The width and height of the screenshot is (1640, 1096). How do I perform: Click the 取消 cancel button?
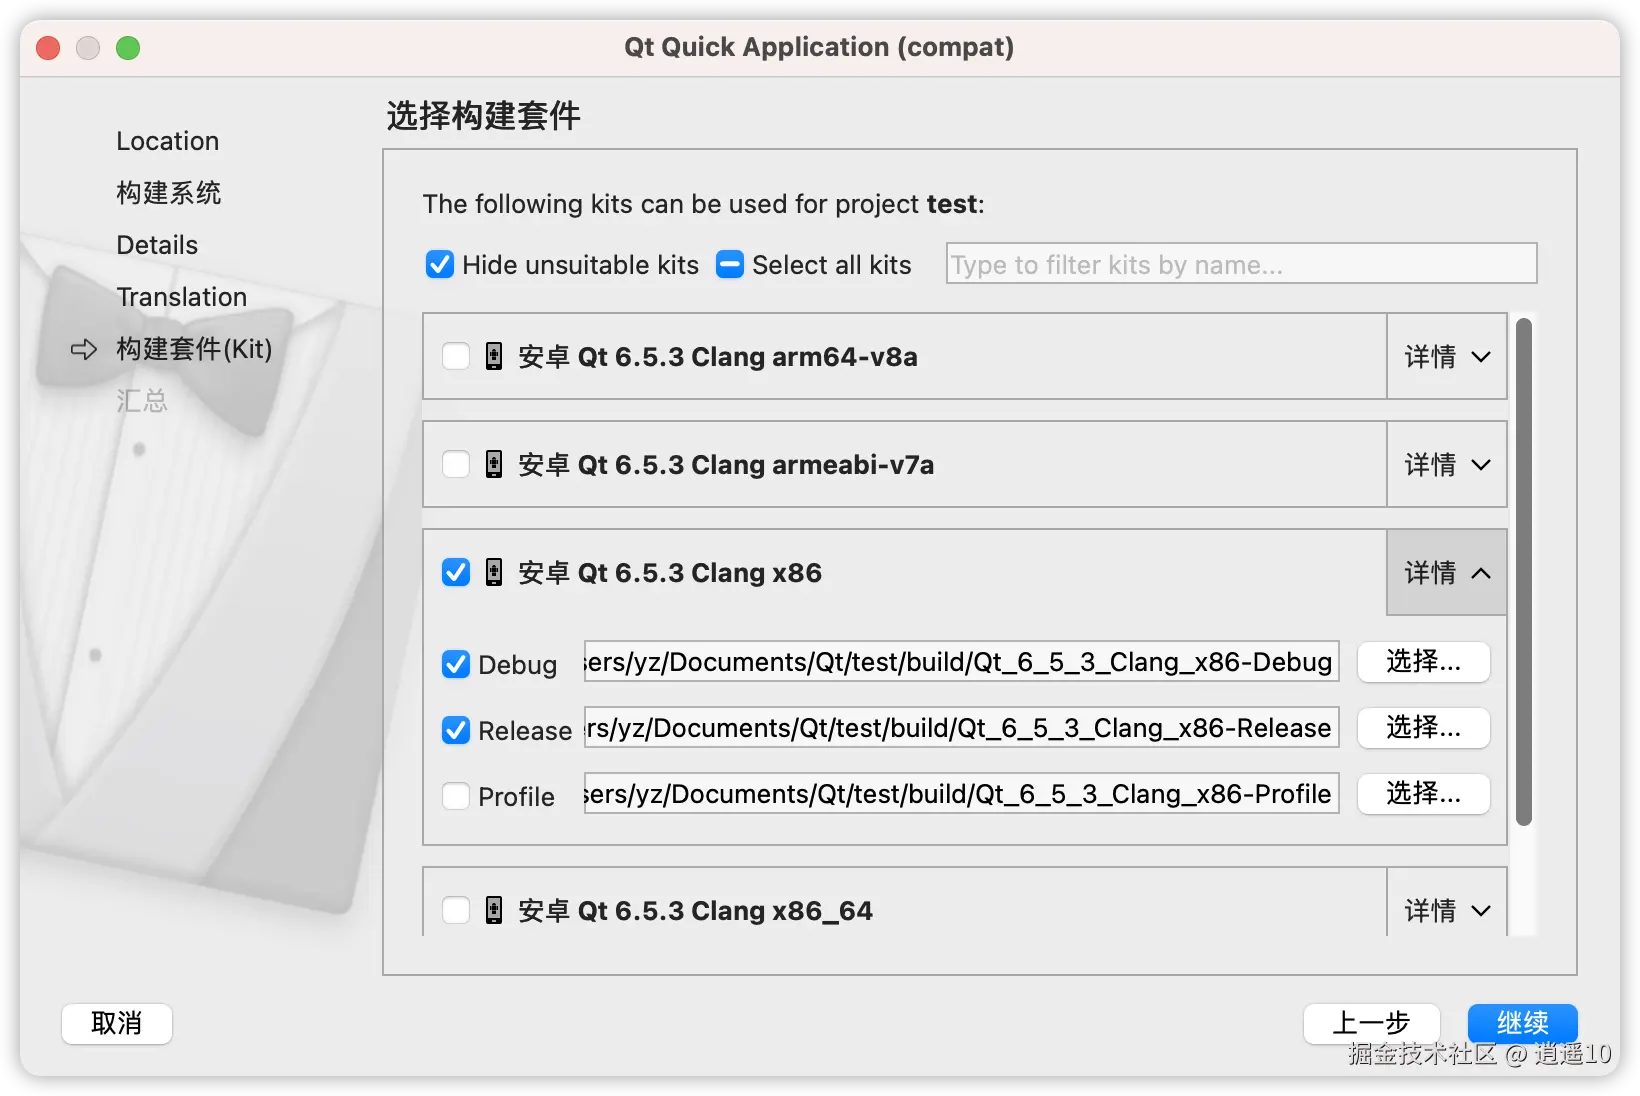(117, 1024)
